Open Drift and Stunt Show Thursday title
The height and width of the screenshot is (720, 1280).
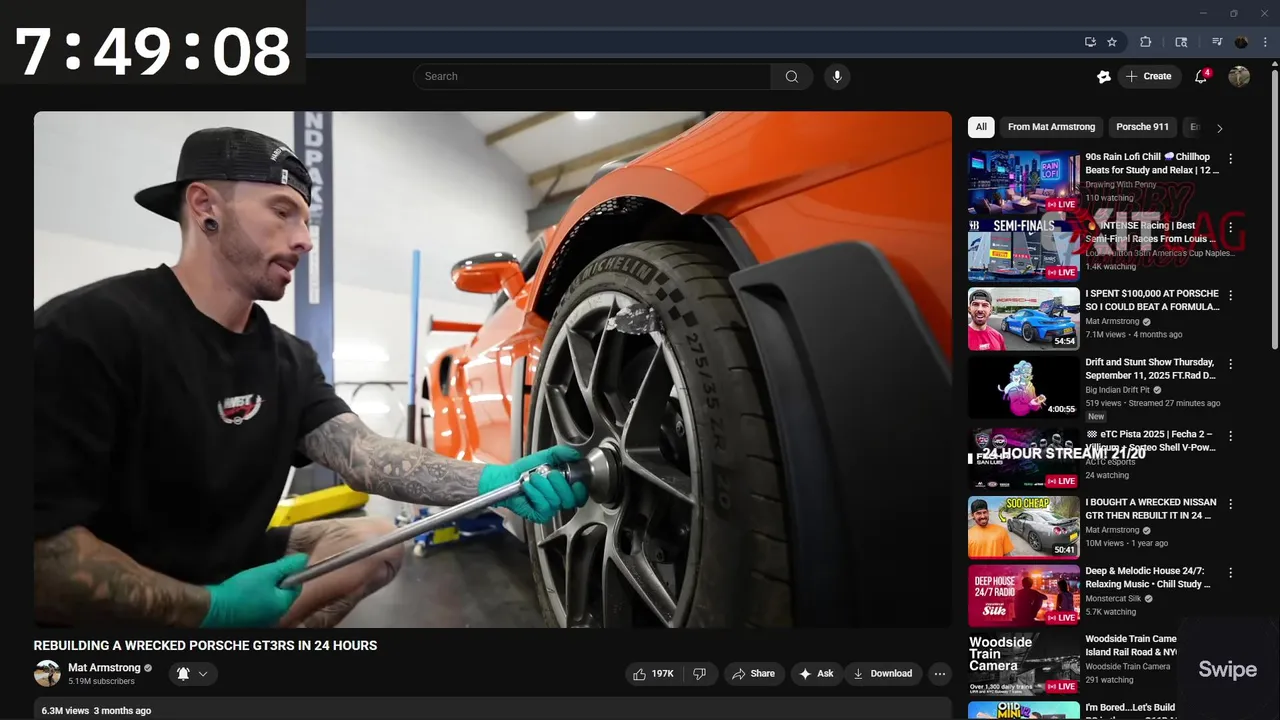(x=1150, y=369)
